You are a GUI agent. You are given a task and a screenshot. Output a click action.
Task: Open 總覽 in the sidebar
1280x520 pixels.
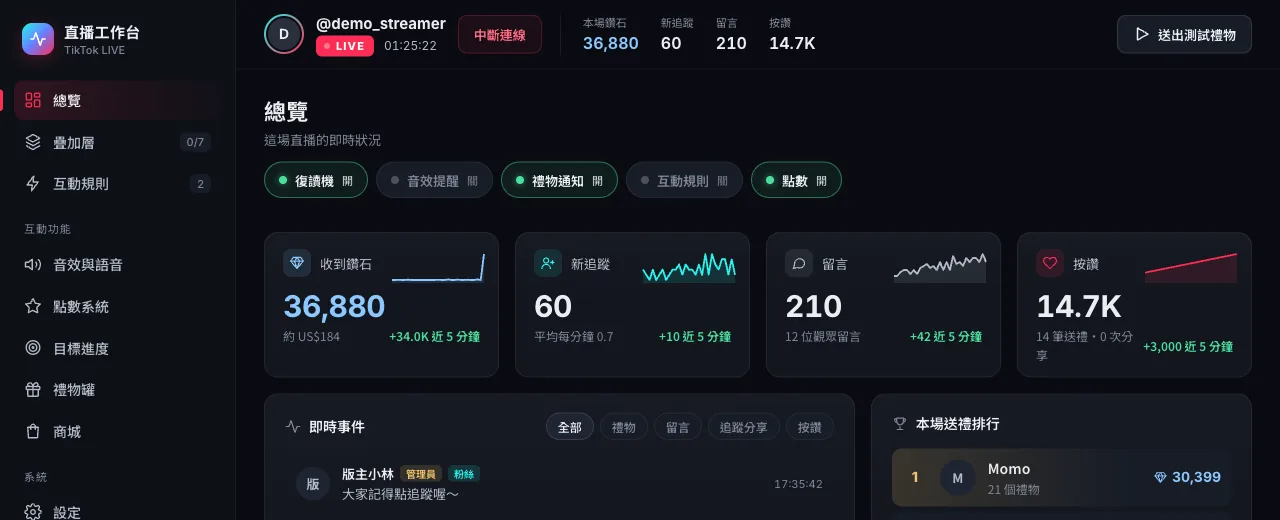pyautogui.click(x=117, y=100)
